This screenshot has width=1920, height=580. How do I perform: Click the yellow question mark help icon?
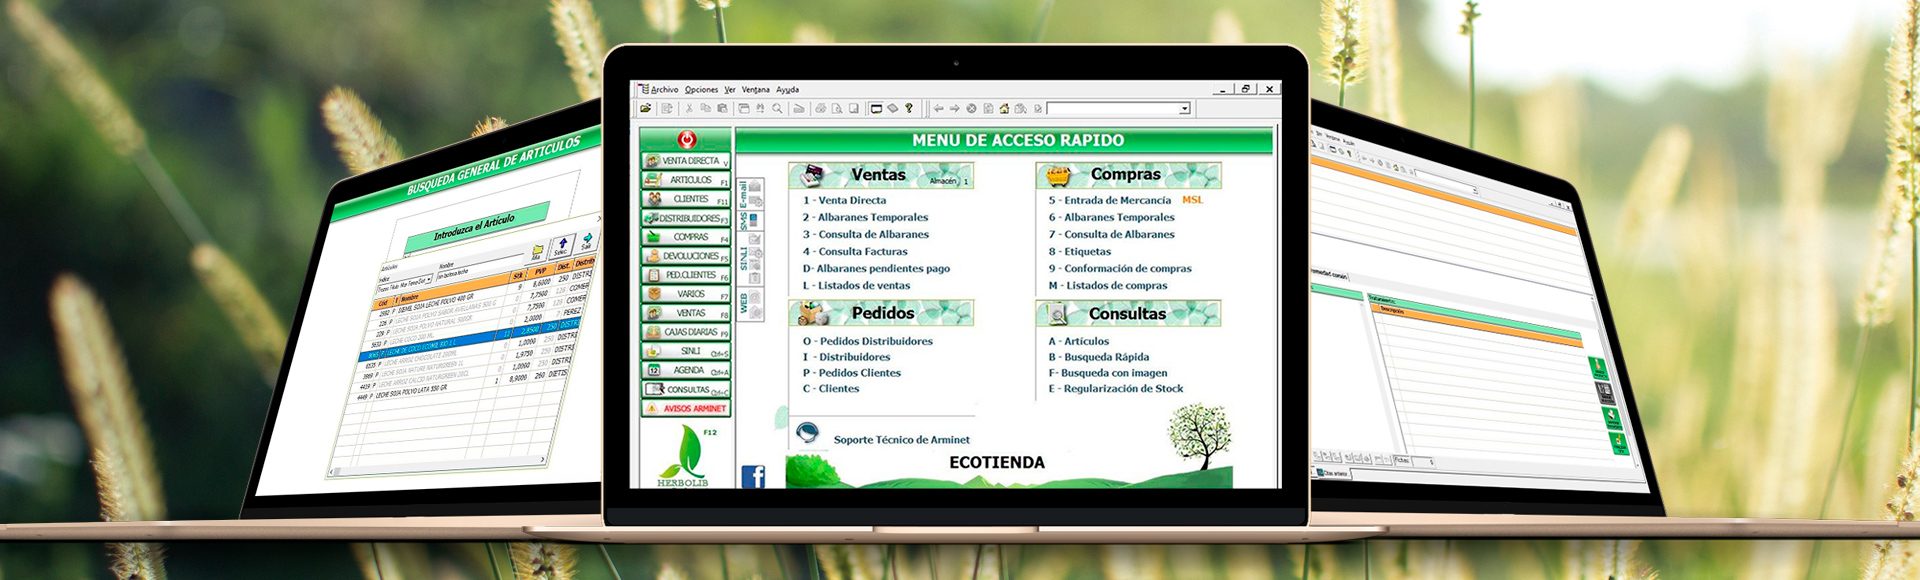click(909, 109)
